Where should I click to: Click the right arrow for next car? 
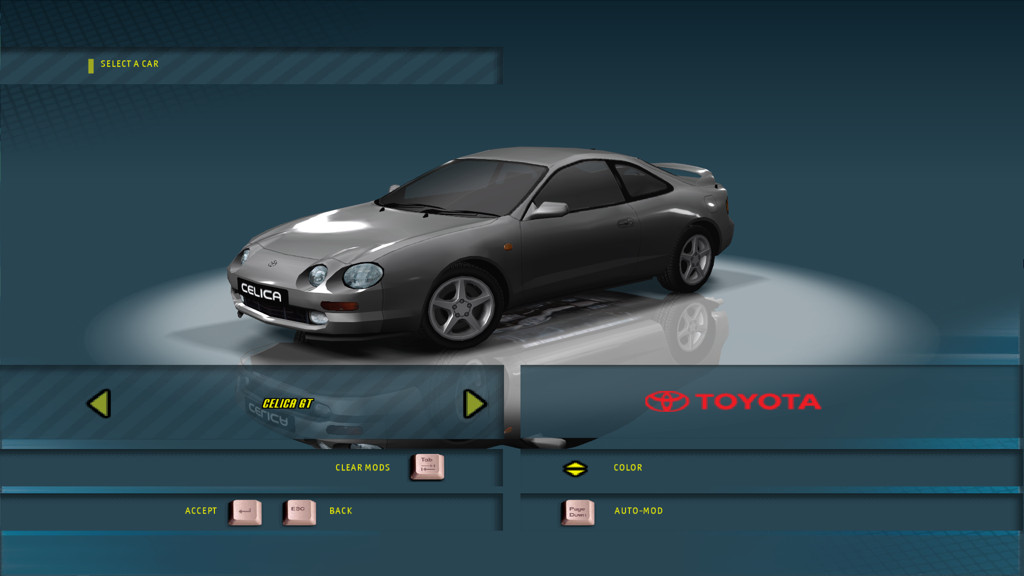475,404
